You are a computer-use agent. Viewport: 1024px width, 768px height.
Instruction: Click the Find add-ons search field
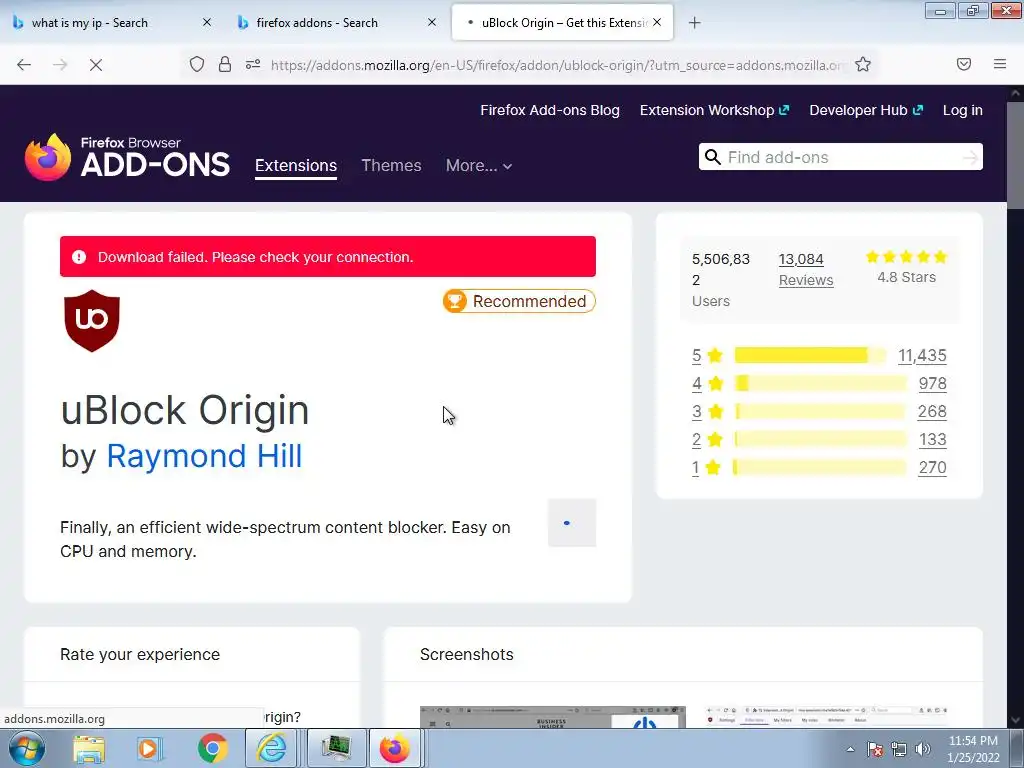841,157
